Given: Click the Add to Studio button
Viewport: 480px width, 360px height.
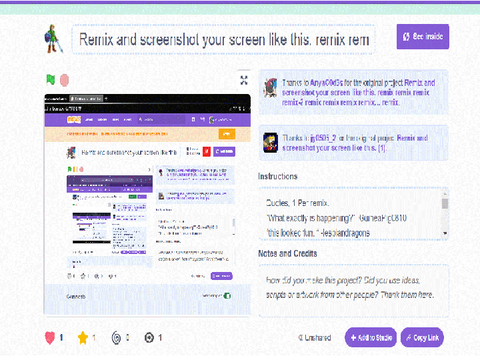Looking at the screenshot, I should 371,337.
